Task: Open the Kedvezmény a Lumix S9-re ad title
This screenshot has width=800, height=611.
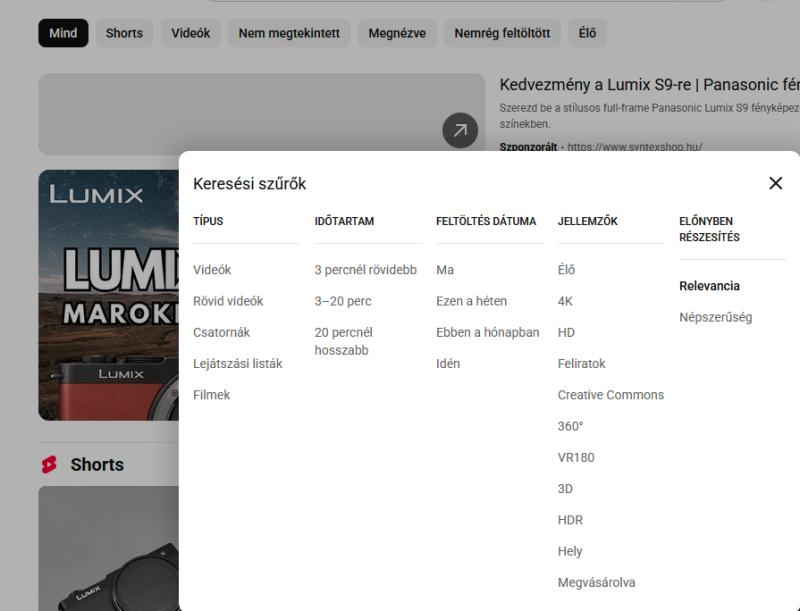Action: [649, 85]
